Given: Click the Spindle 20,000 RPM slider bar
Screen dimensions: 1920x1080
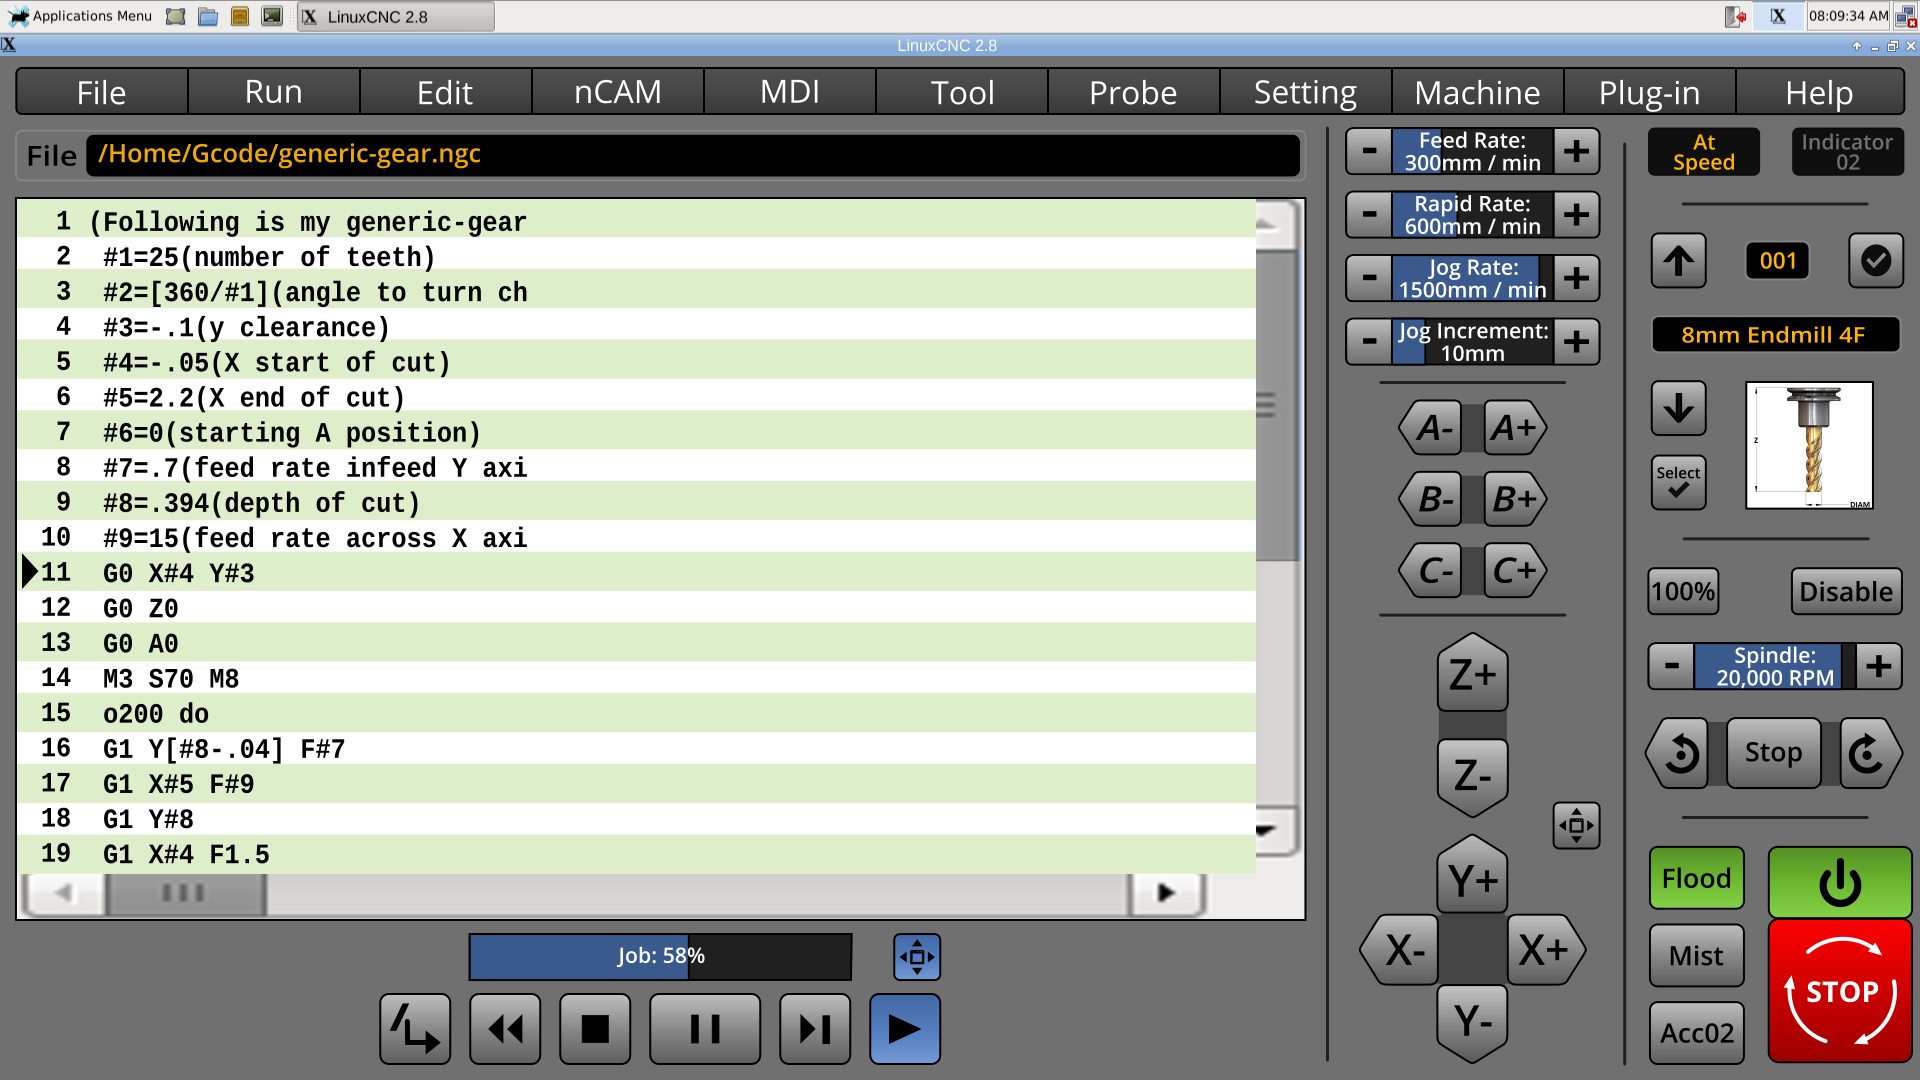Looking at the screenshot, I should click(x=1775, y=666).
